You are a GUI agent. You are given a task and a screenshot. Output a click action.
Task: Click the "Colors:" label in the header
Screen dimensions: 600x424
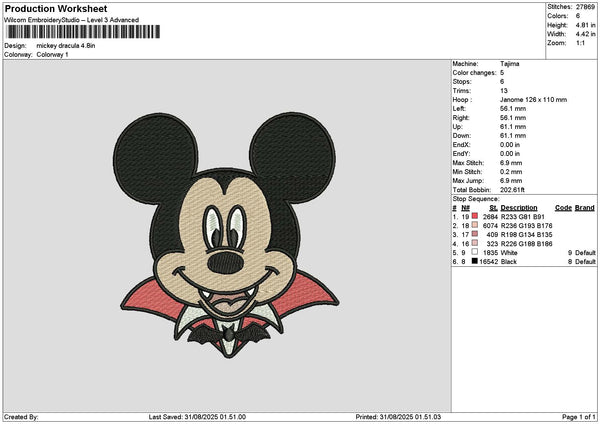(558, 16)
